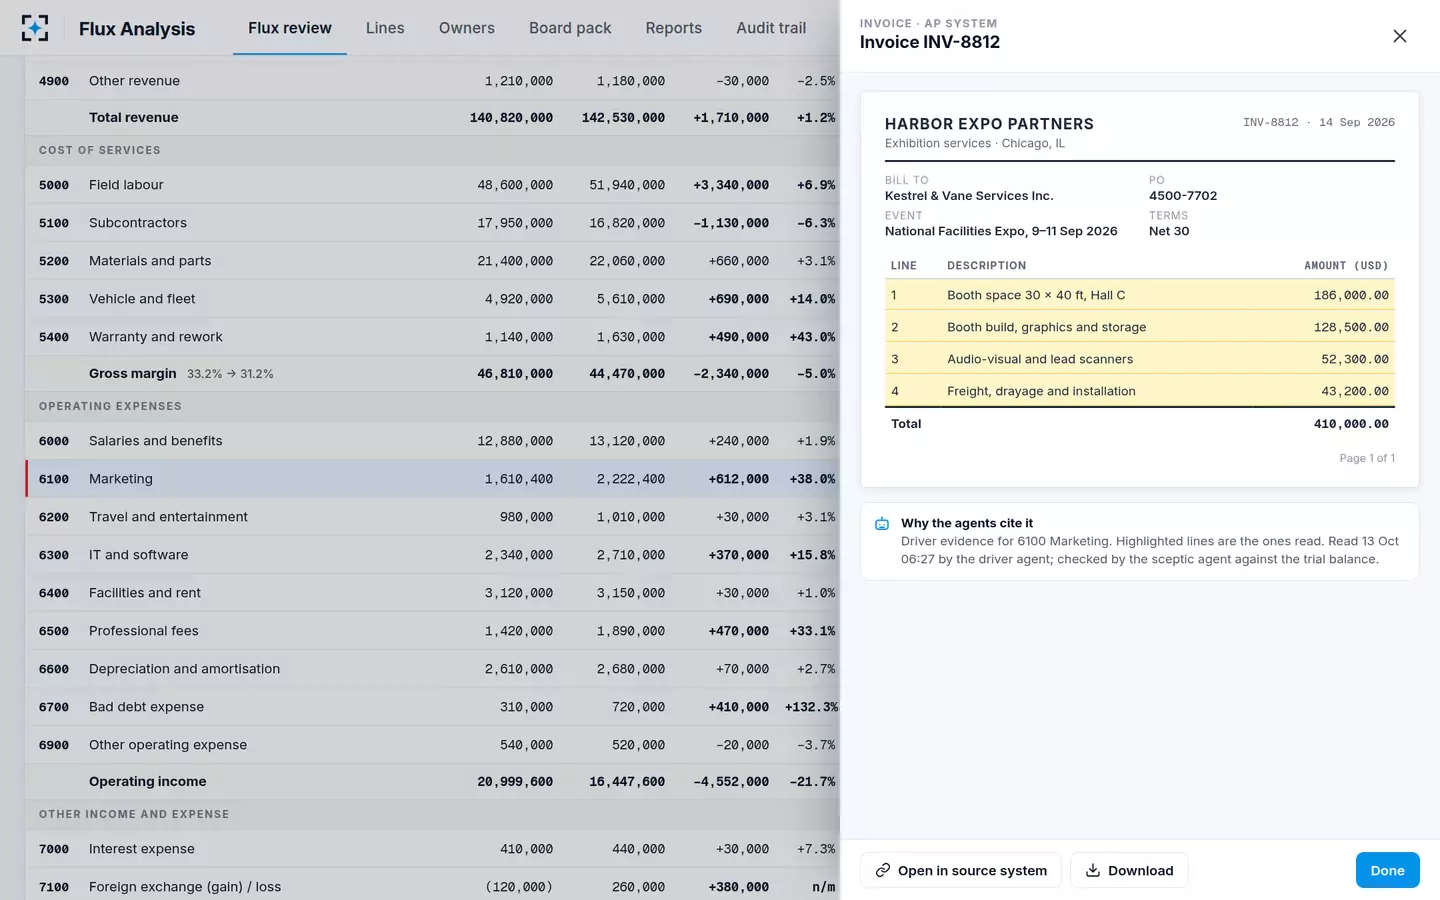Select the 6400 Facilities and rent row
The width and height of the screenshot is (1440, 900).
point(433,593)
